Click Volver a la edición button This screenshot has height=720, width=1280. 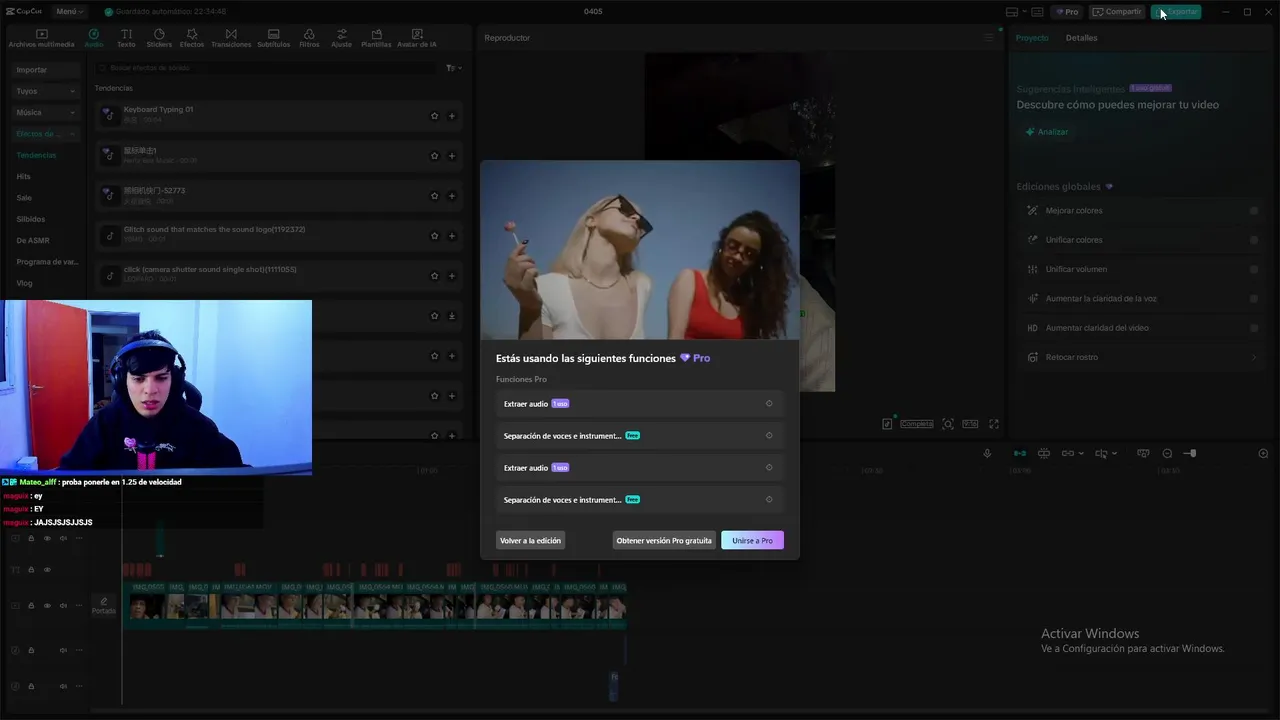click(530, 541)
